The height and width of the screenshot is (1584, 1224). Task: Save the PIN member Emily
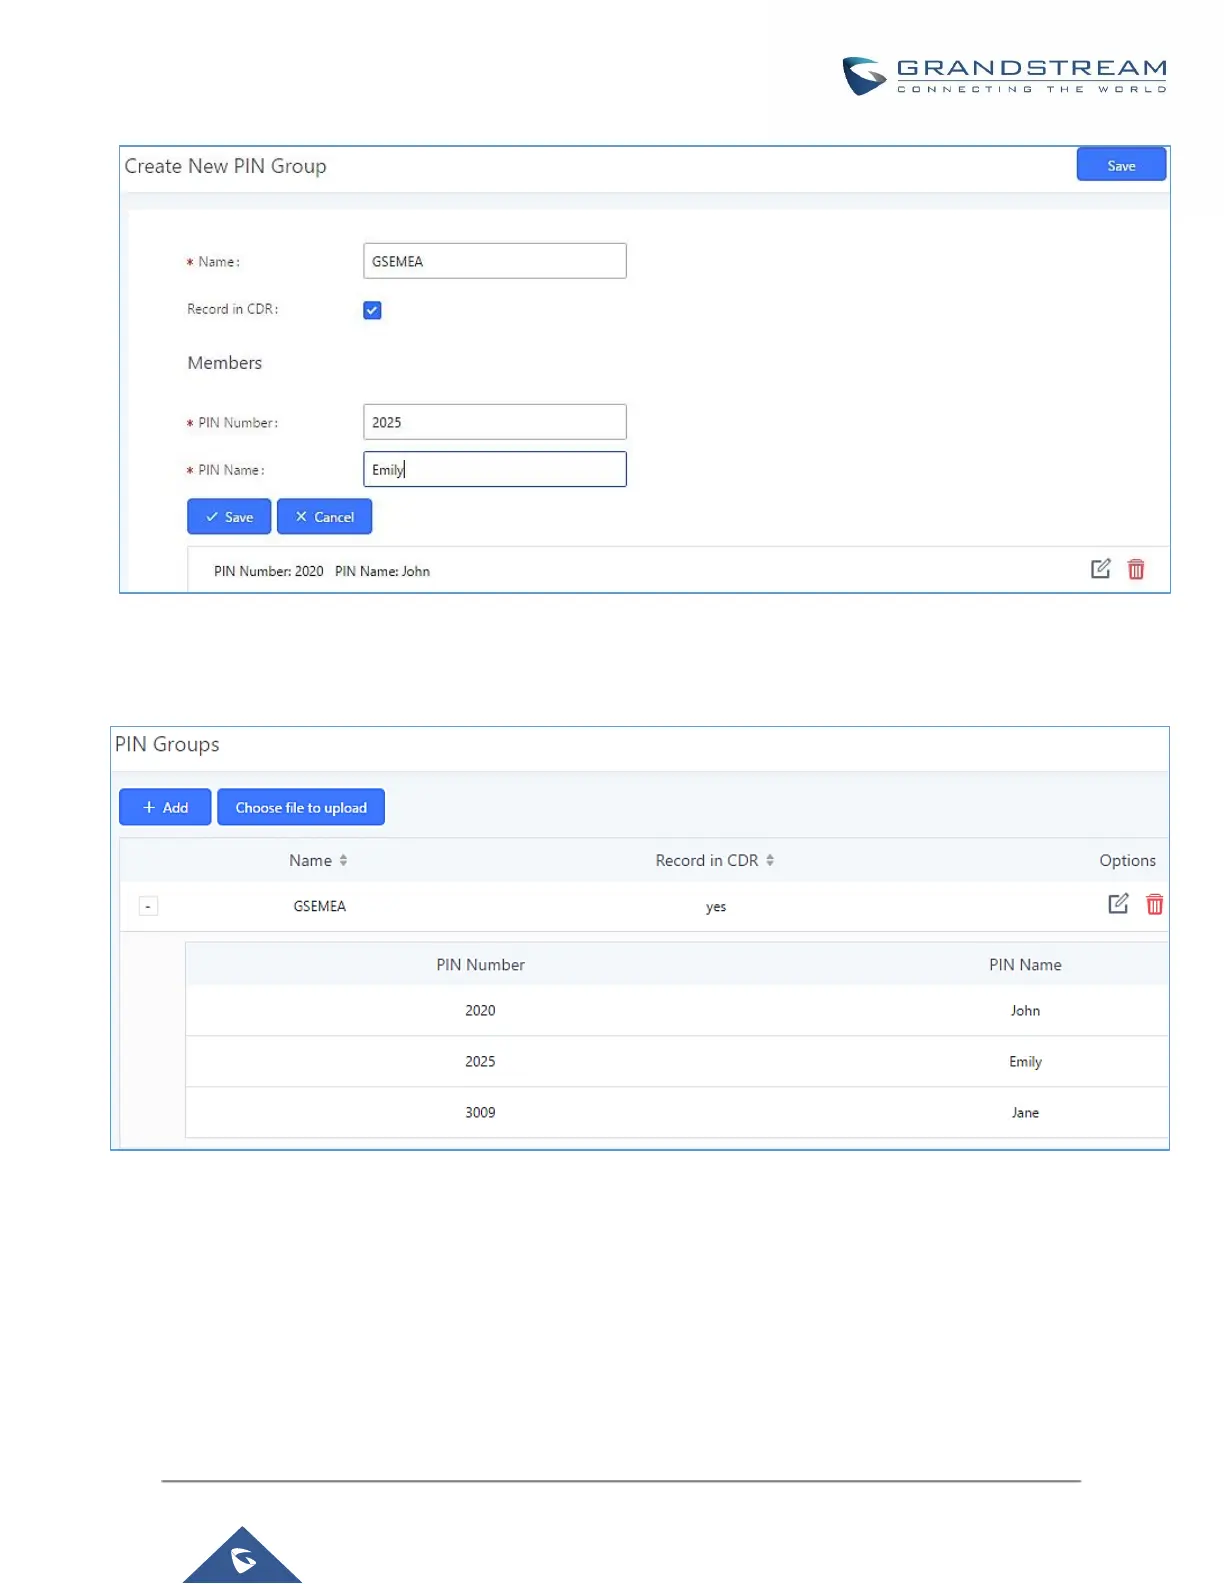[x=229, y=517]
